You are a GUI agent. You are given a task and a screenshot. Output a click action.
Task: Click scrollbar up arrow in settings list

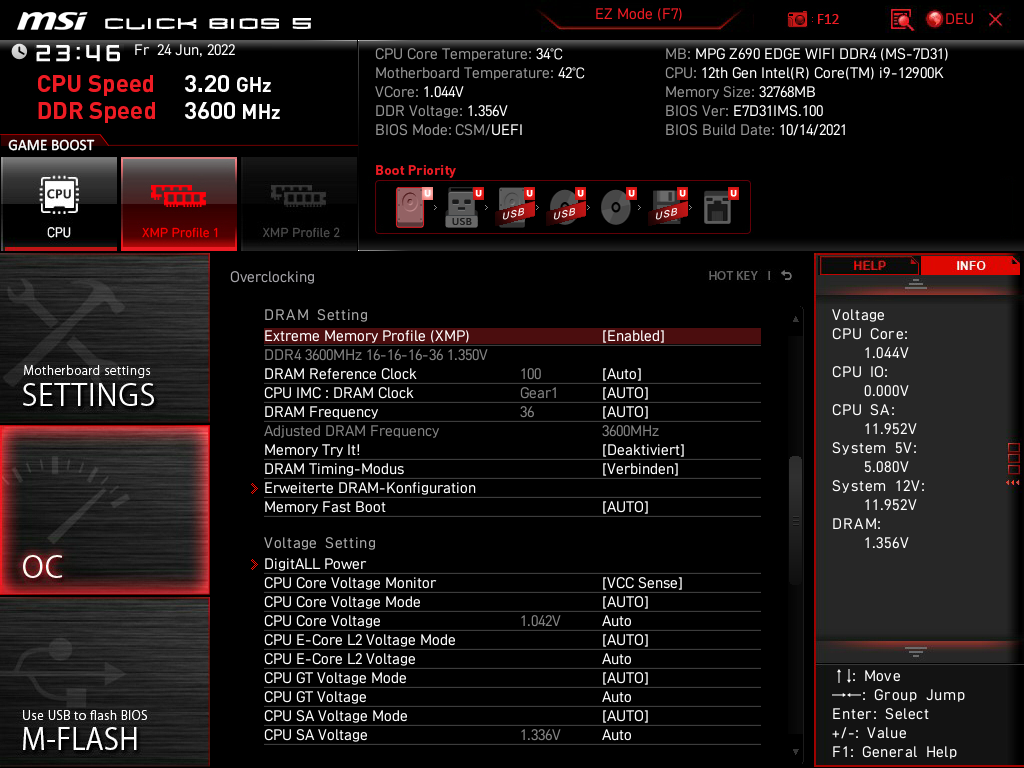(x=795, y=319)
